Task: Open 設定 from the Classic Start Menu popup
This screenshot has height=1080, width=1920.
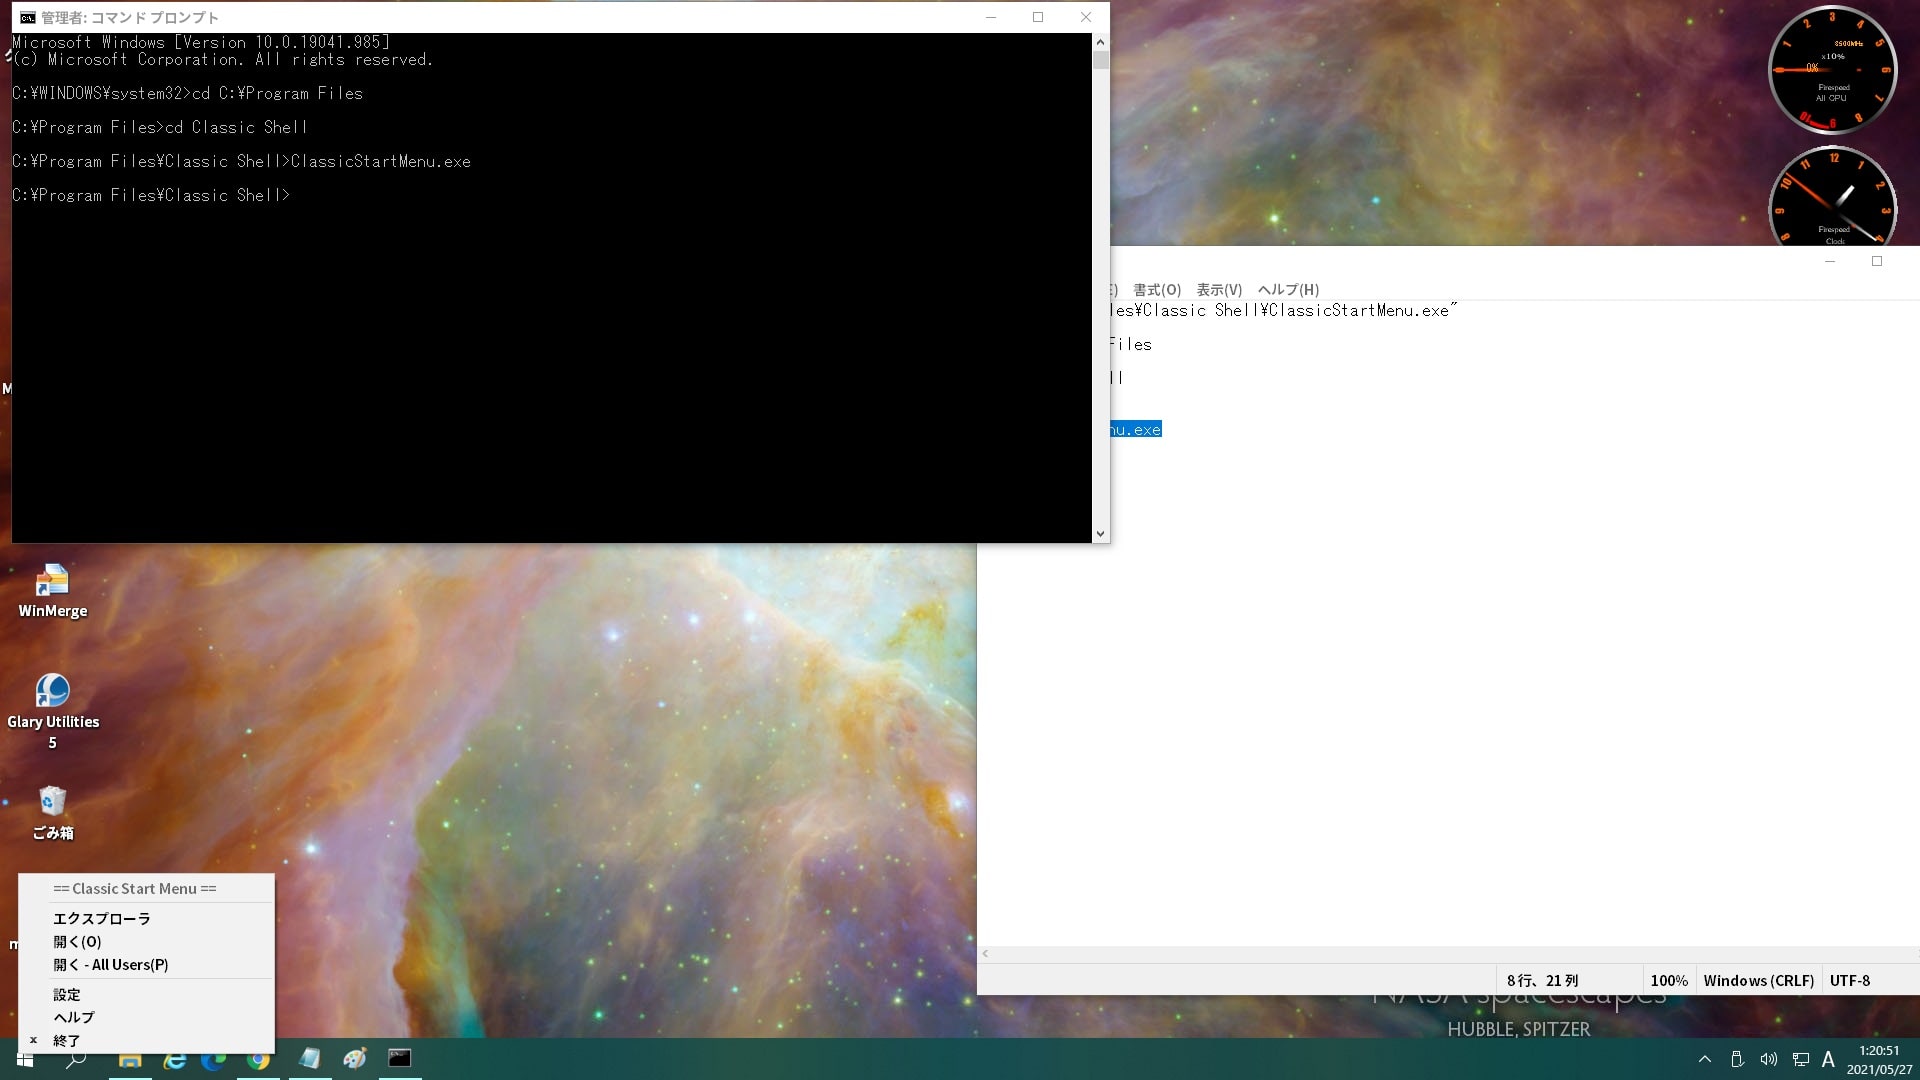Action: [67, 994]
